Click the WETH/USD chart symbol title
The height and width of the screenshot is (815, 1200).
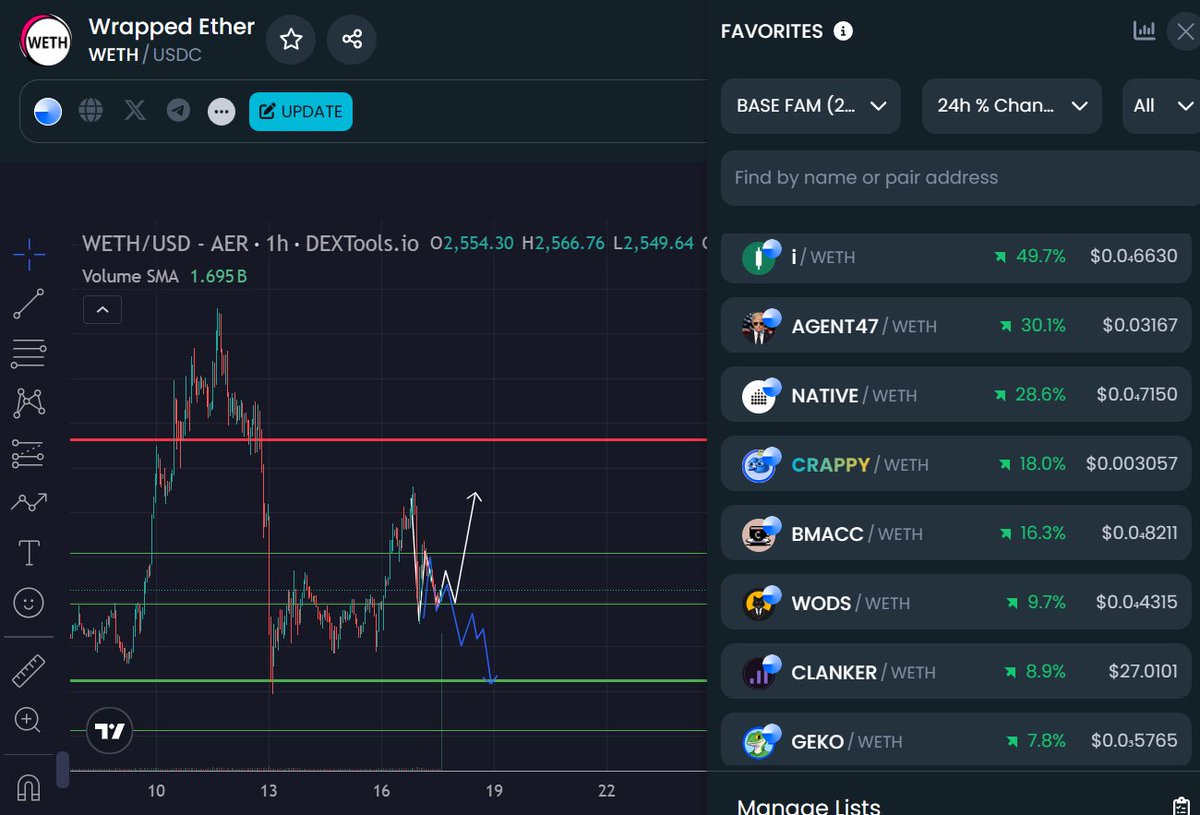pyautogui.click(x=250, y=243)
